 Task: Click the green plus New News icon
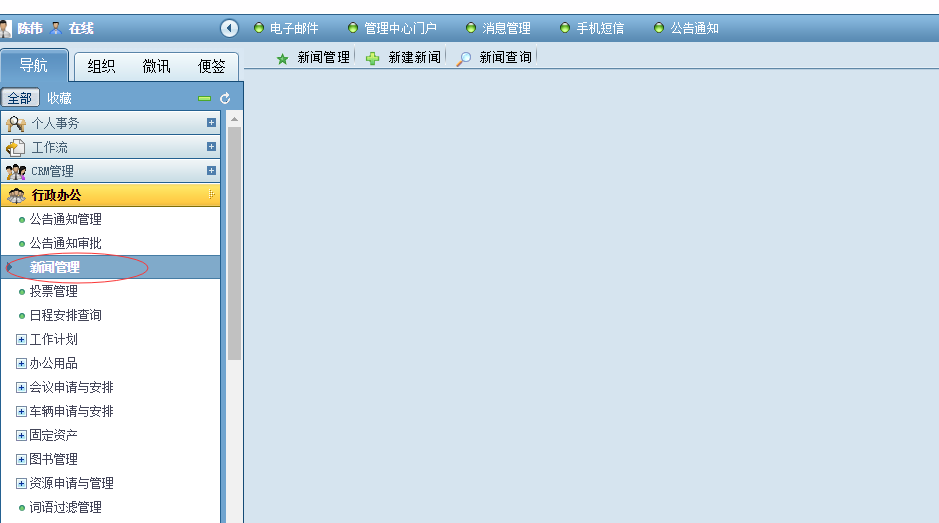[373, 59]
